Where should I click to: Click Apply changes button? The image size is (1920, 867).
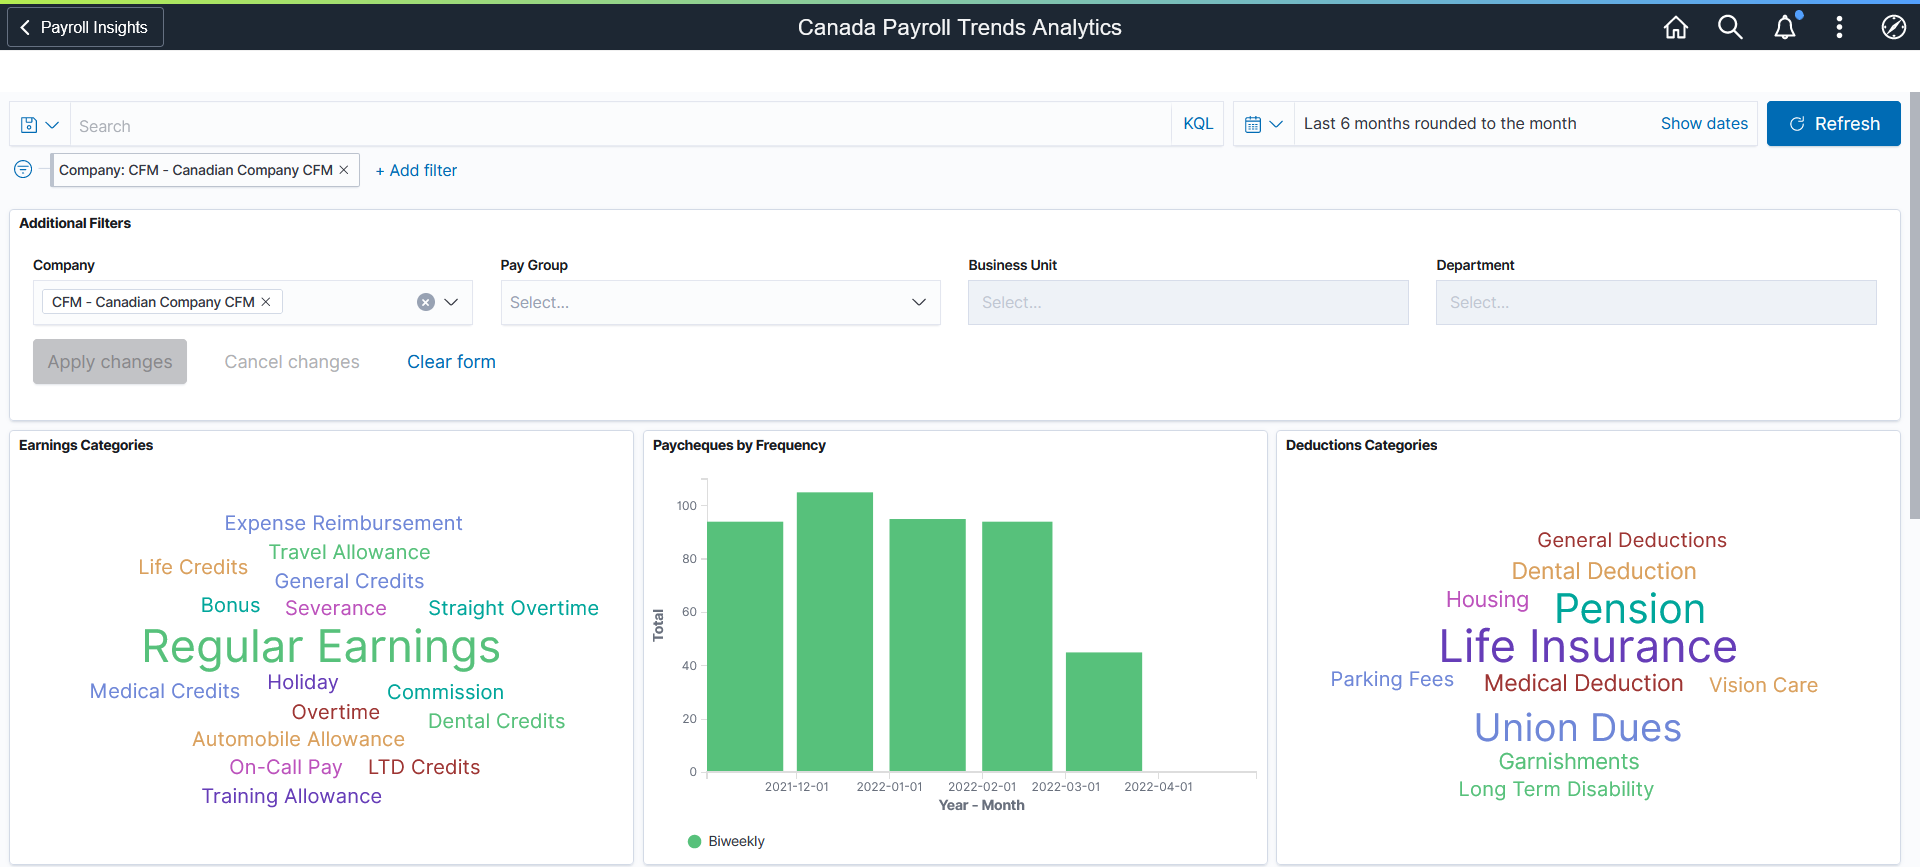coord(110,361)
